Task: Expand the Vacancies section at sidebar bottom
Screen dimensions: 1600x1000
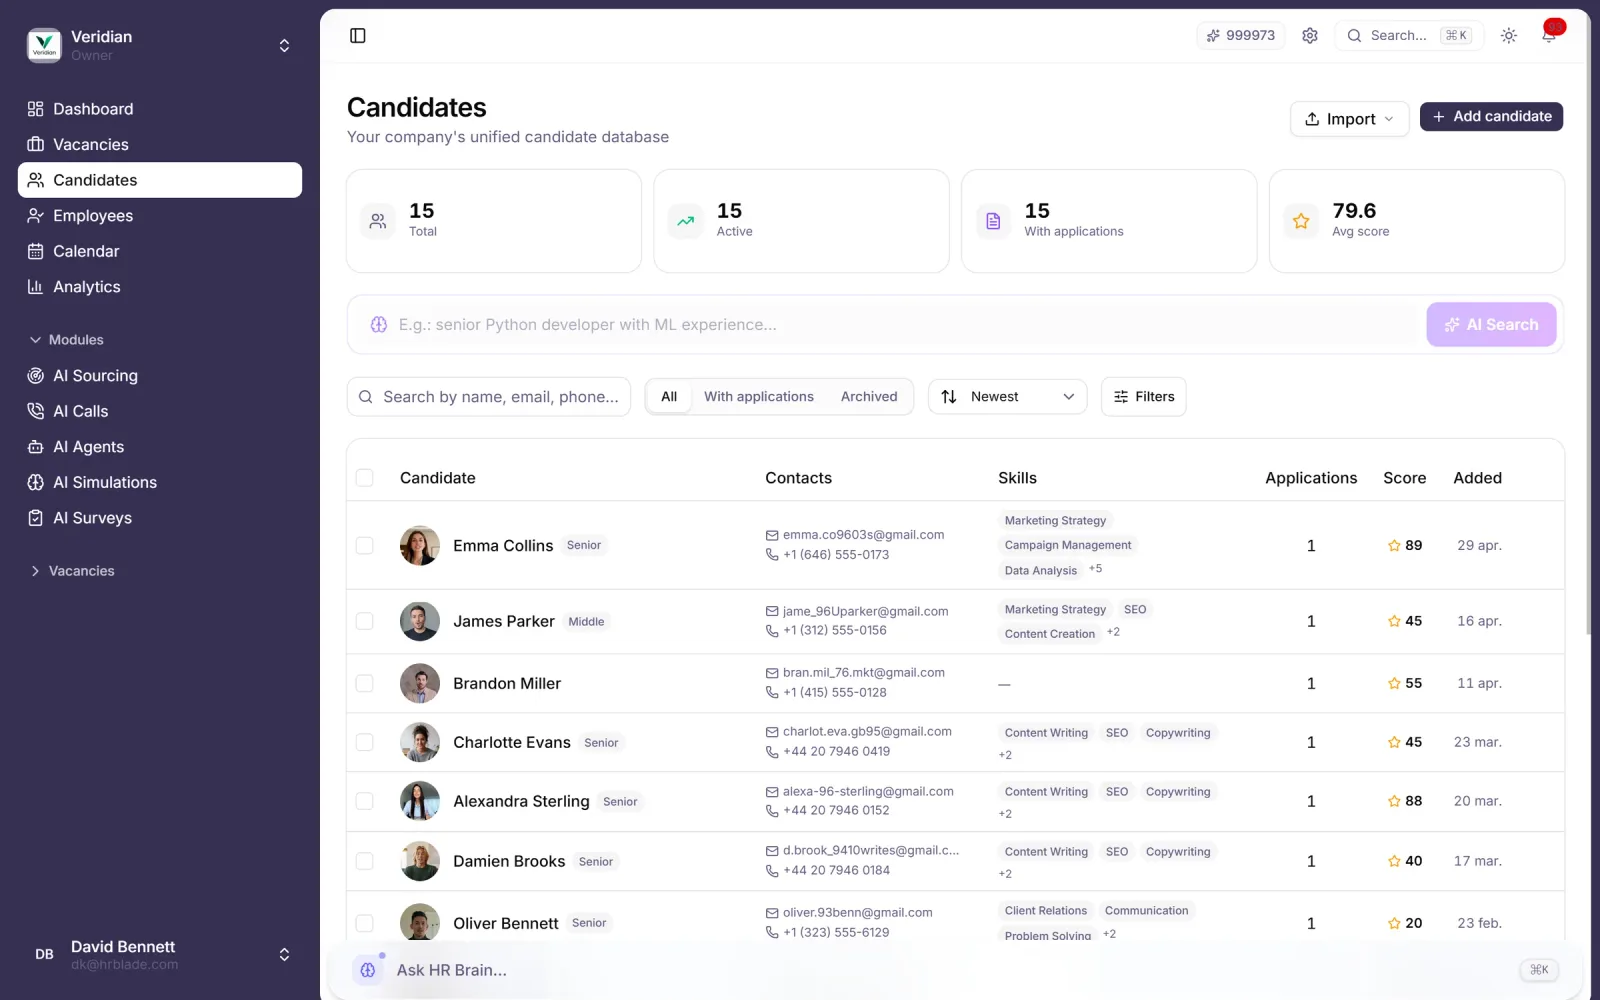Action: (72, 571)
